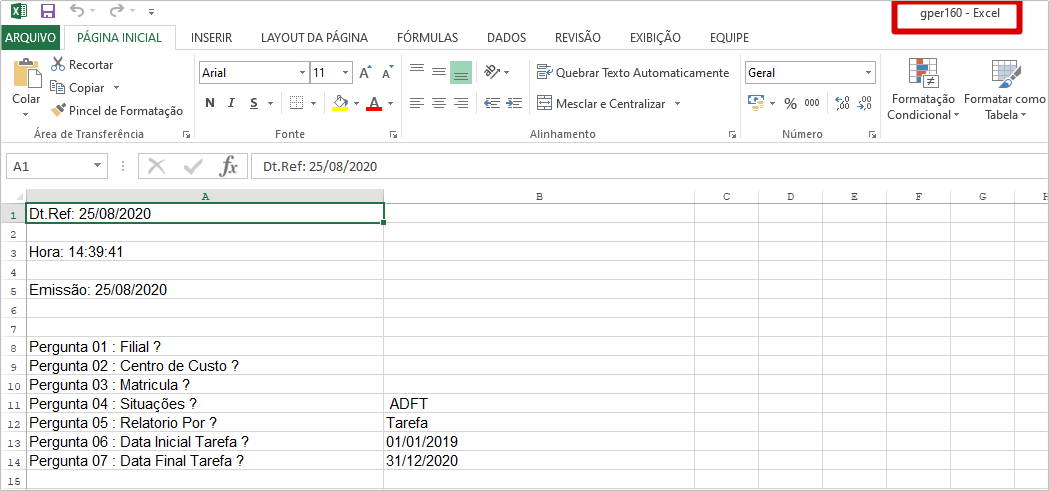Click the Colar paste icon

26,74
